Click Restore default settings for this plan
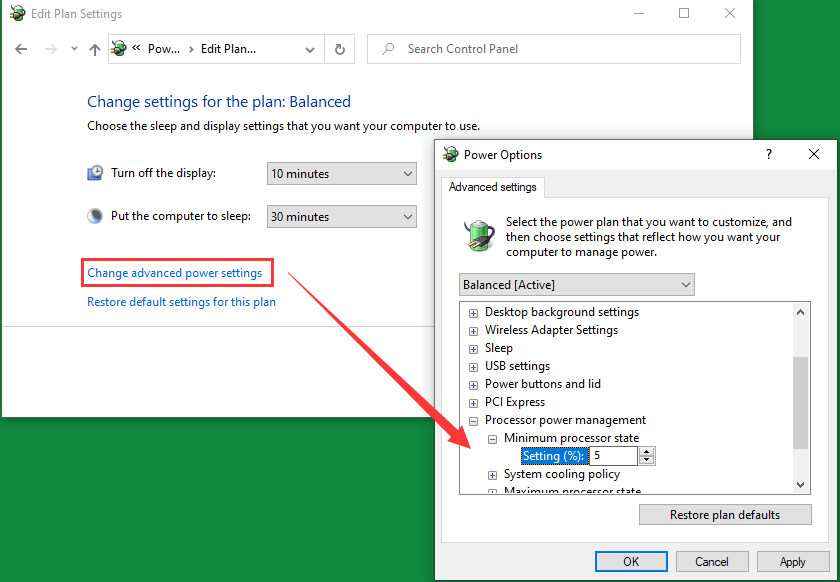 point(181,302)
